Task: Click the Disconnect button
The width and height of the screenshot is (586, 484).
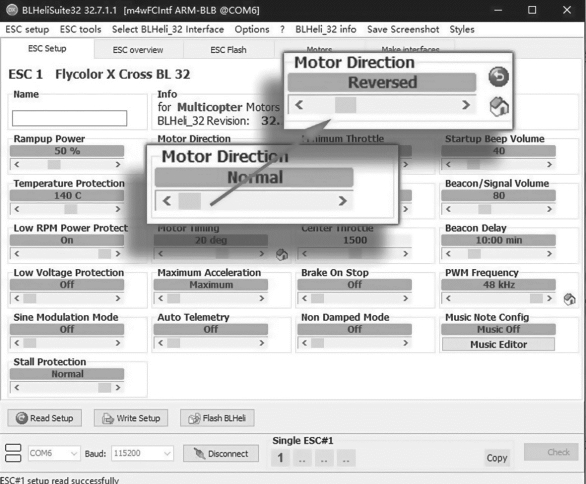Action: (221, 453)
